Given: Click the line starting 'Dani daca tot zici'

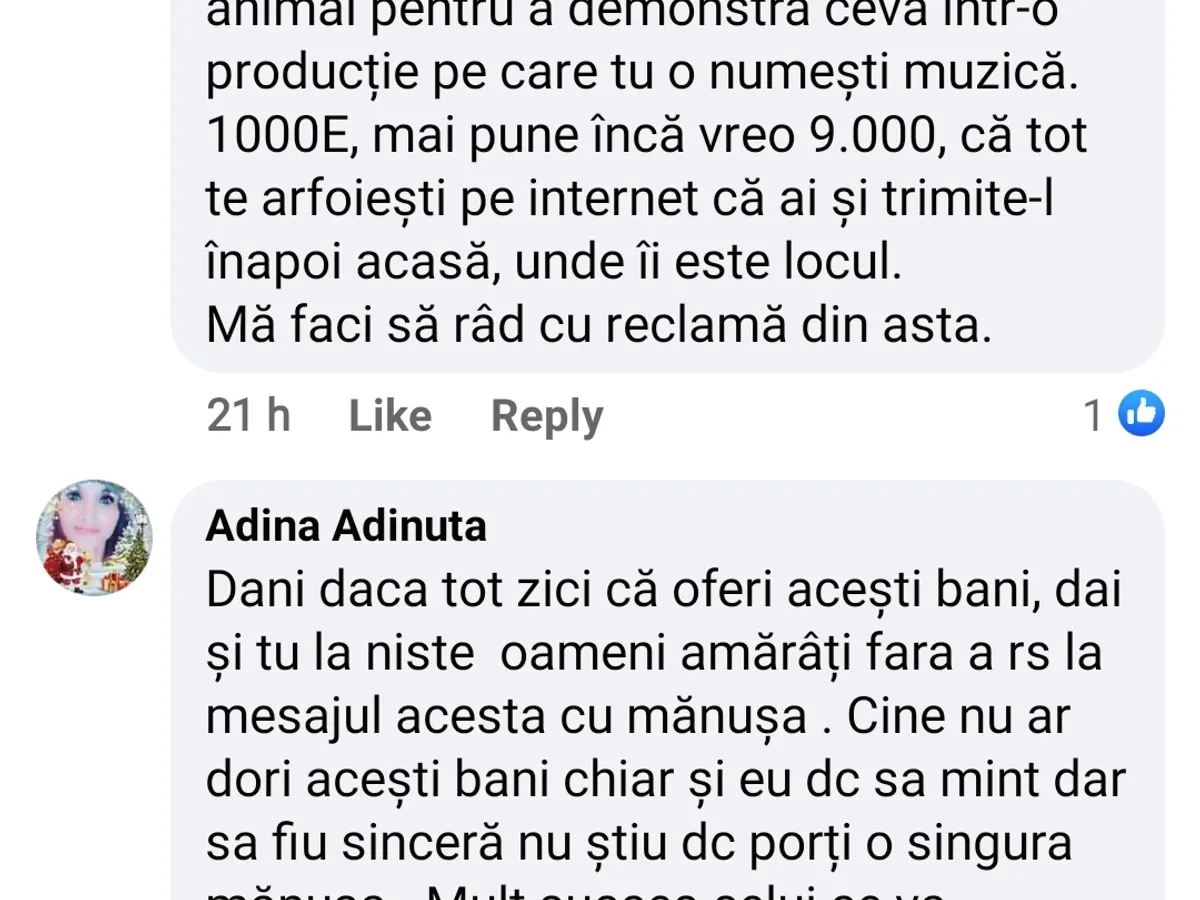Looking at the screenshot, I should click(664, 592).
